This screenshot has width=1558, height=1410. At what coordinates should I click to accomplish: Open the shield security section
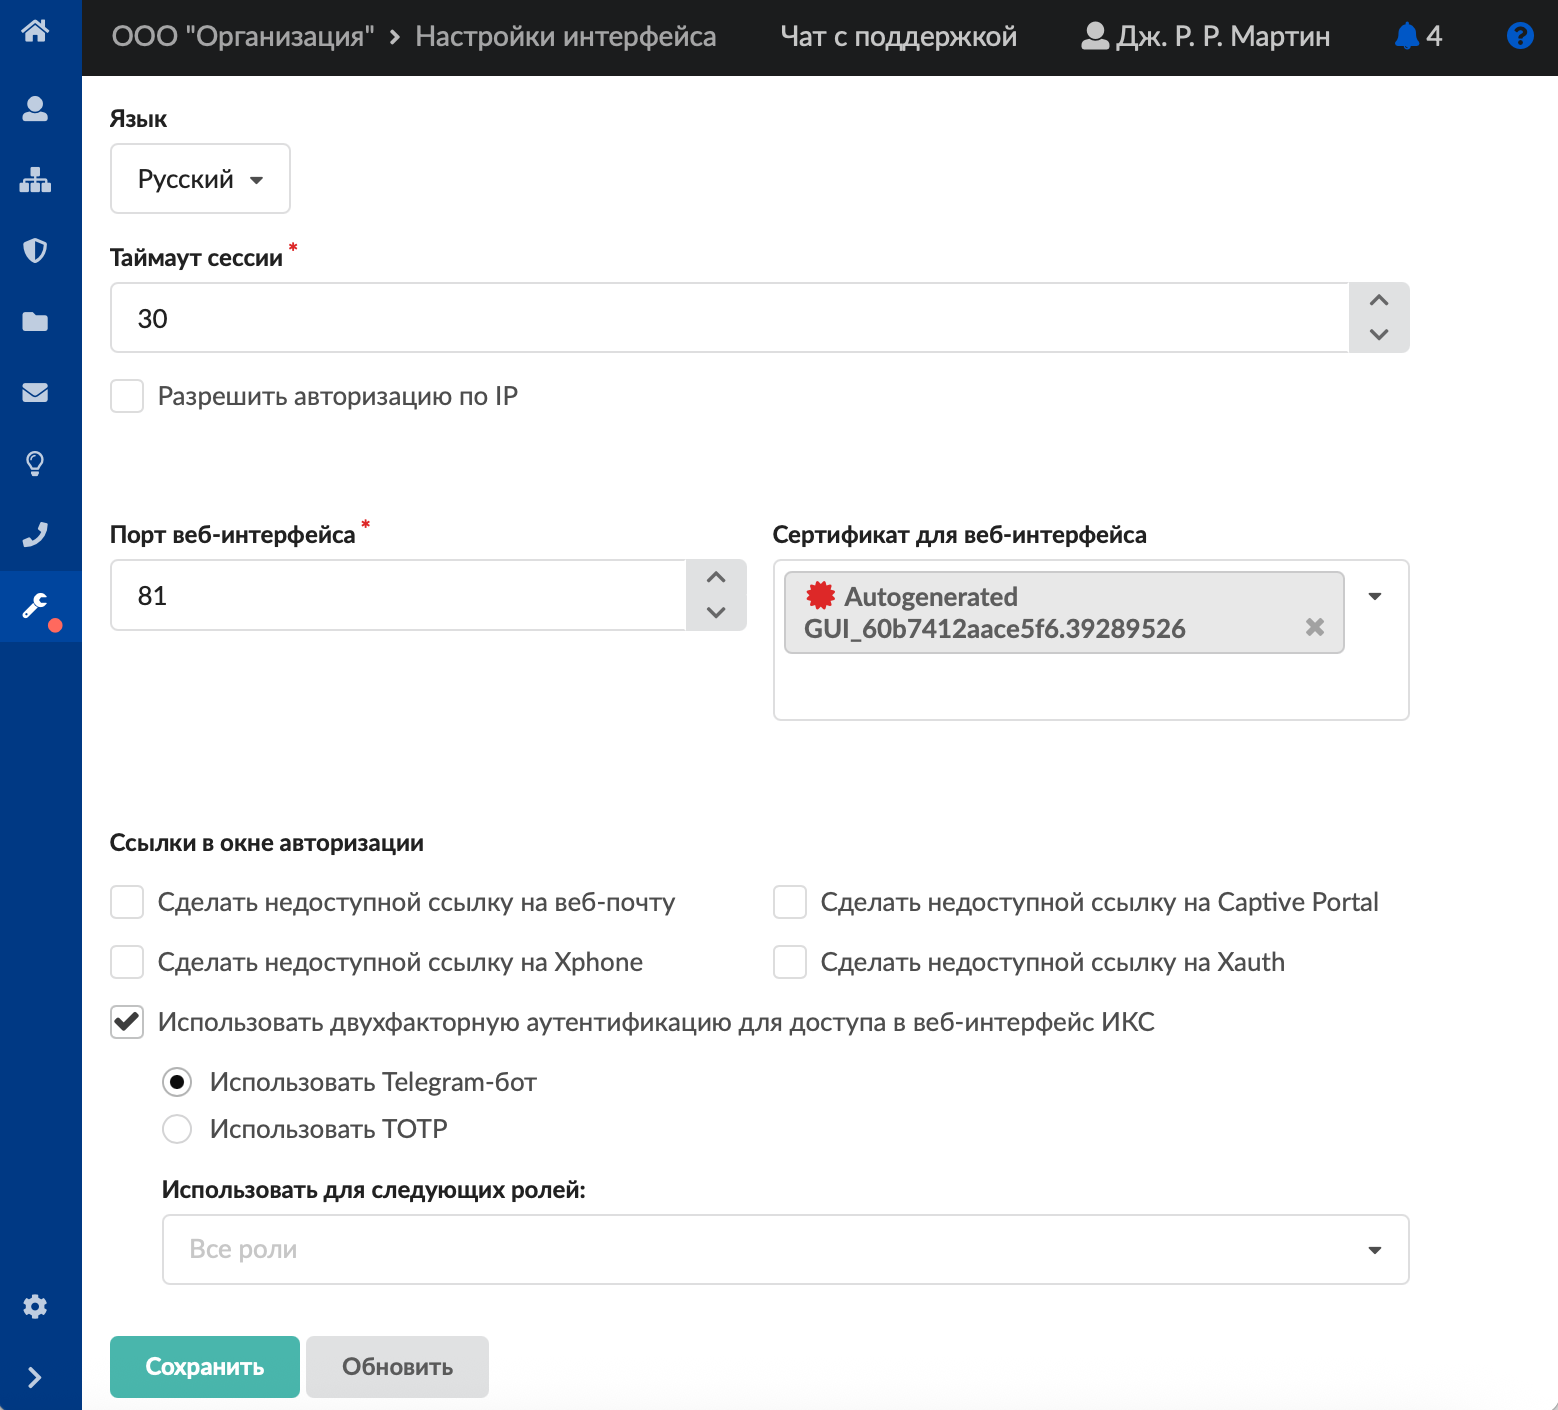point(35,250)
